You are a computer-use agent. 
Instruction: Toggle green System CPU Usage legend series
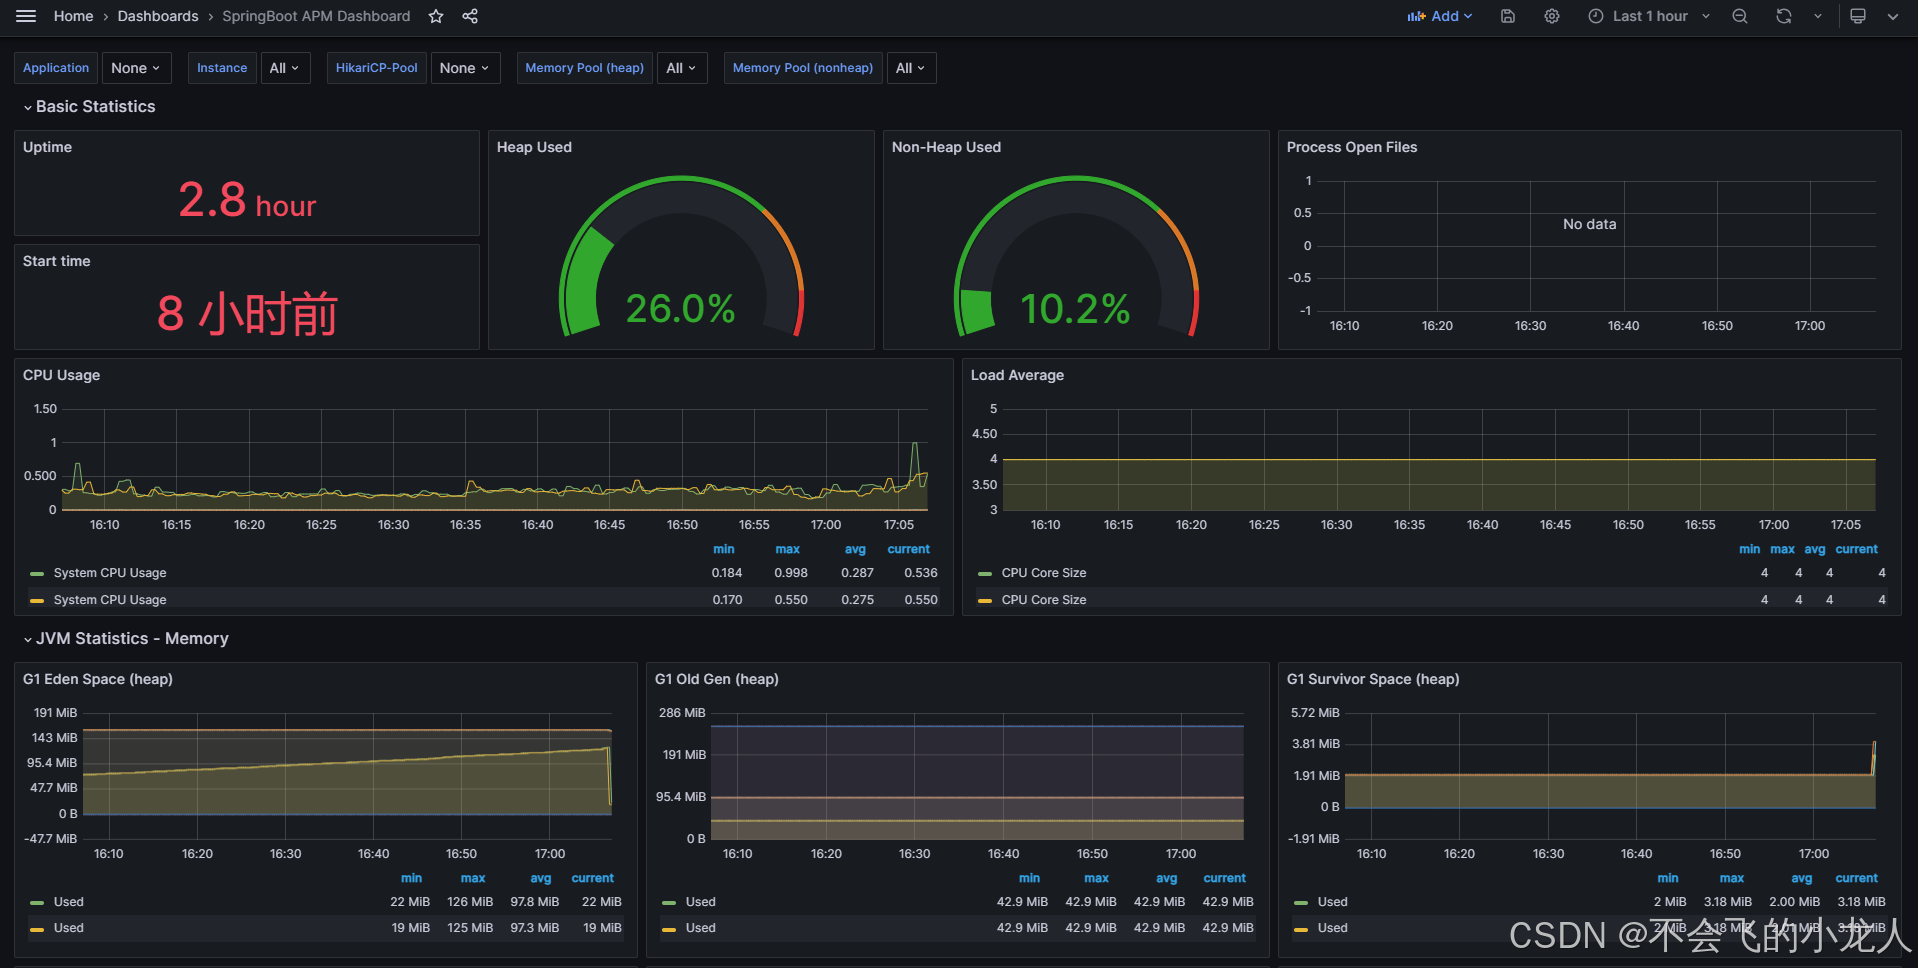[x=110, y=573]
